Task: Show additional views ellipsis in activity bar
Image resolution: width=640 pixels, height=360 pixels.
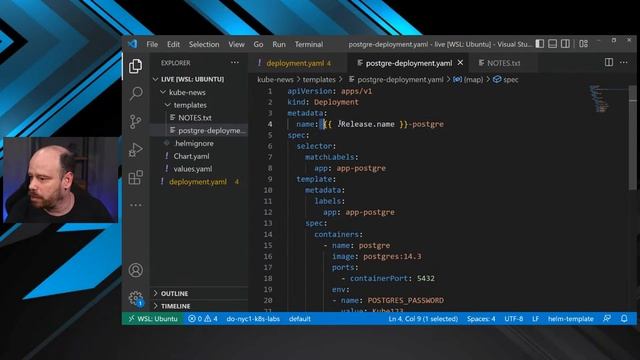Action: point(136,205)
